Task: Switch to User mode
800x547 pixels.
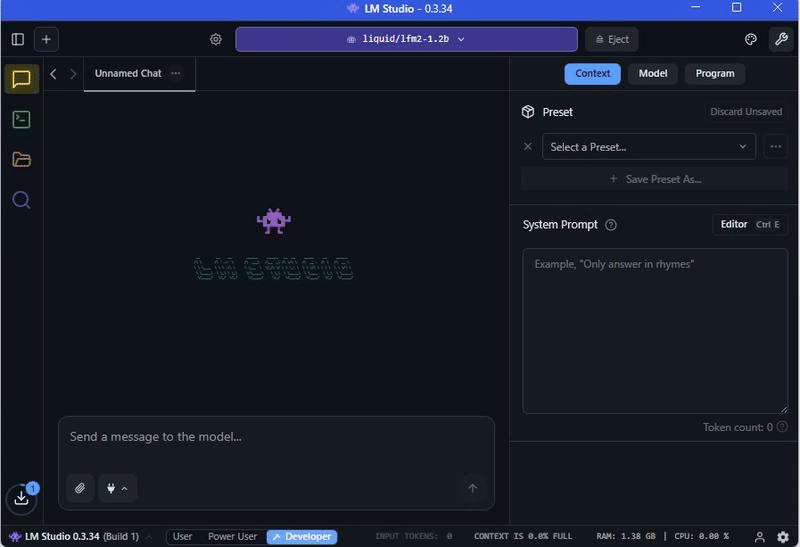Action: tap(182, 536)
